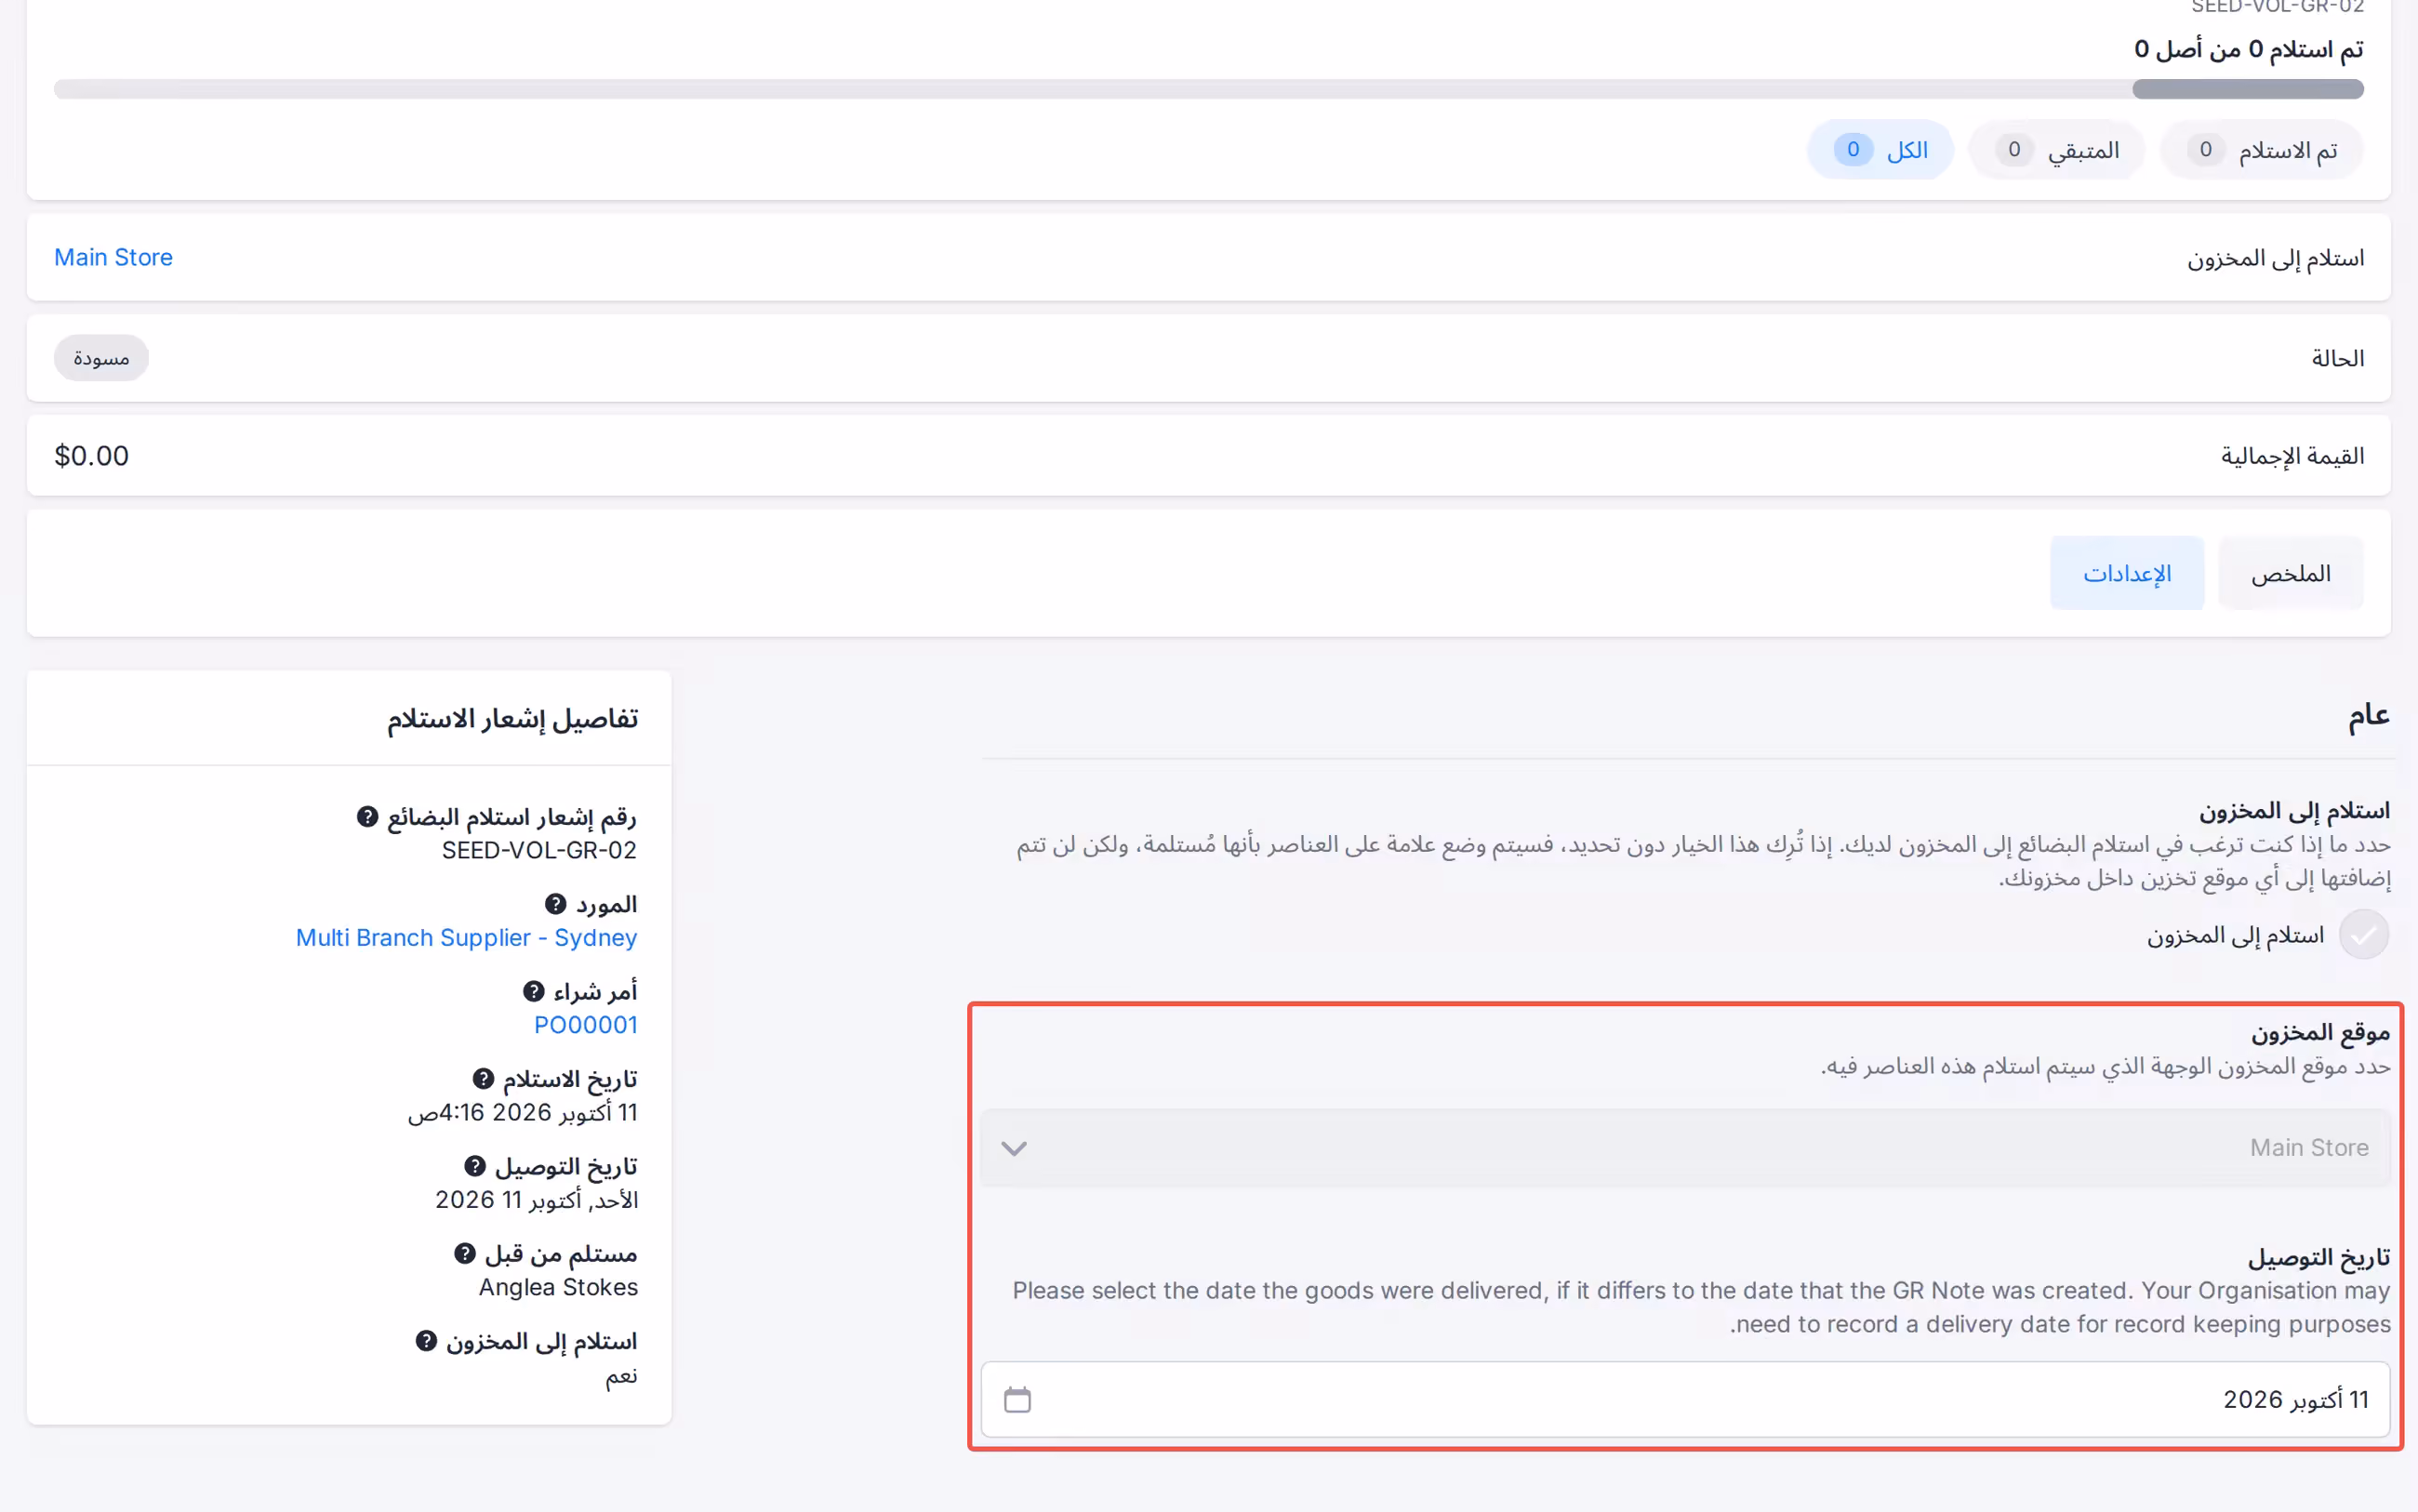The height and width of the screenshot is (1512, 2418).
Task: Click help icon beside أمر شراء label
Action: pyautogui.click(x=534, y=991)
